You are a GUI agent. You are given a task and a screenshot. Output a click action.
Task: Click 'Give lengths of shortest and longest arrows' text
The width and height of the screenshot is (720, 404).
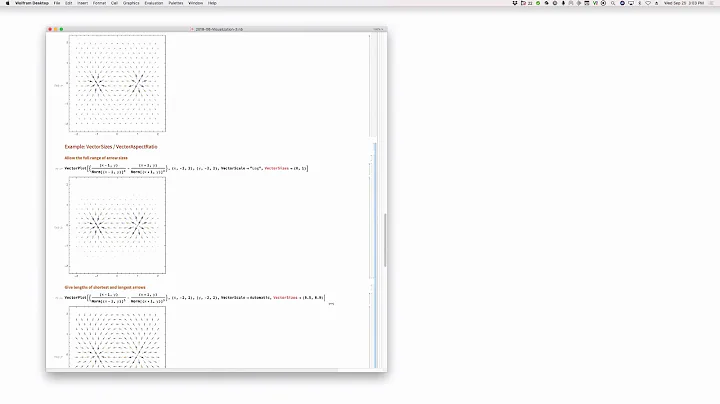click(x=105, y=287)
